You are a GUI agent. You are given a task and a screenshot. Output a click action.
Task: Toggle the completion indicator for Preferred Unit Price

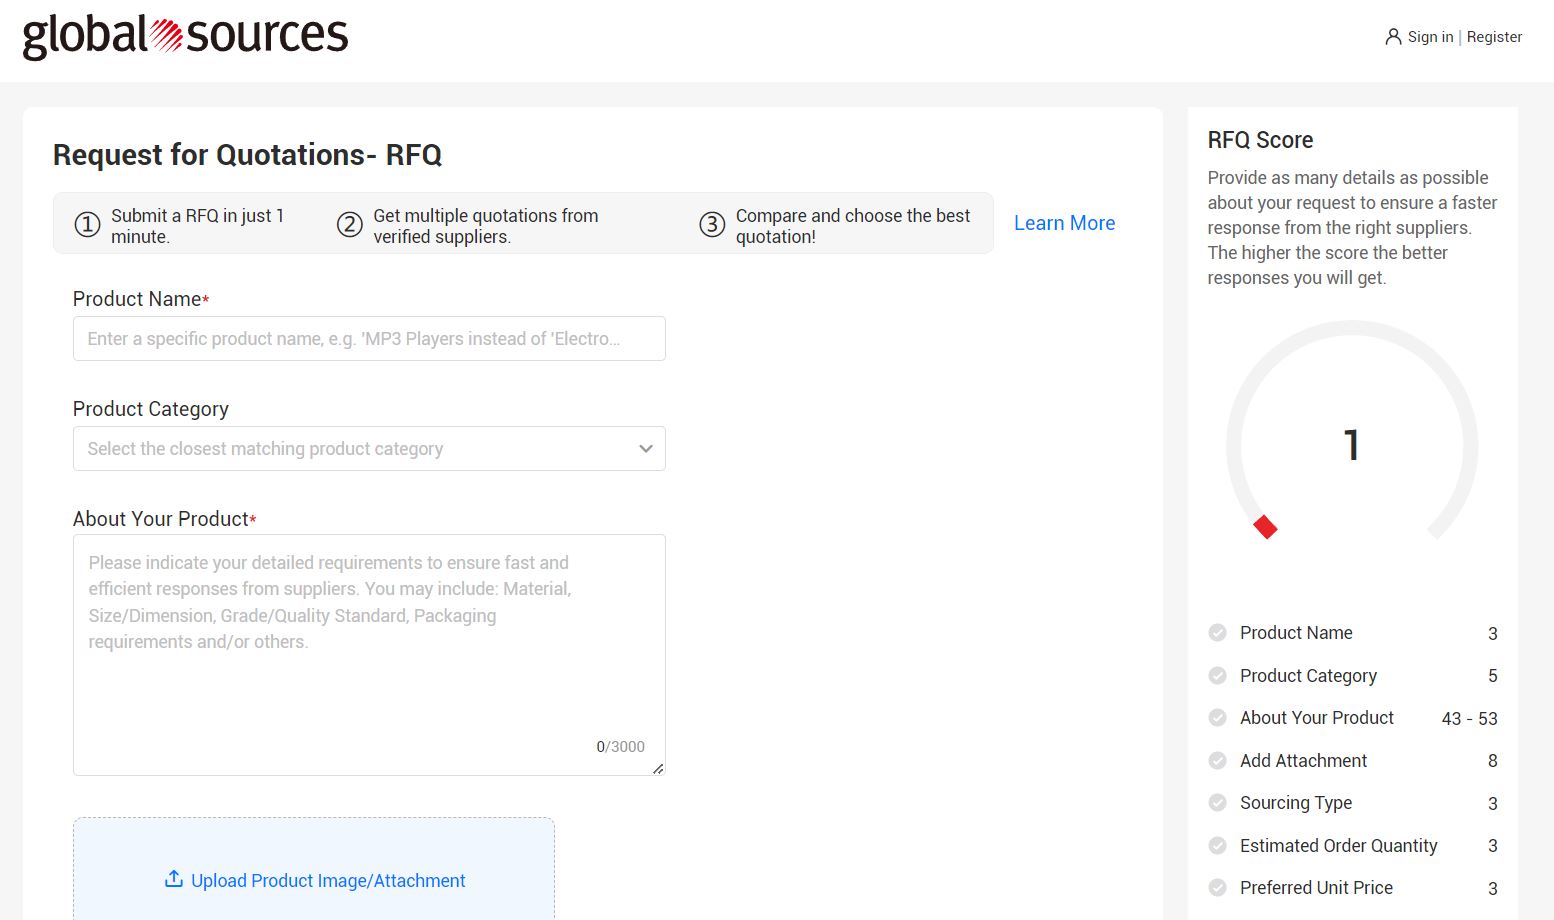pyautogui.click(x=1217, y=887)
